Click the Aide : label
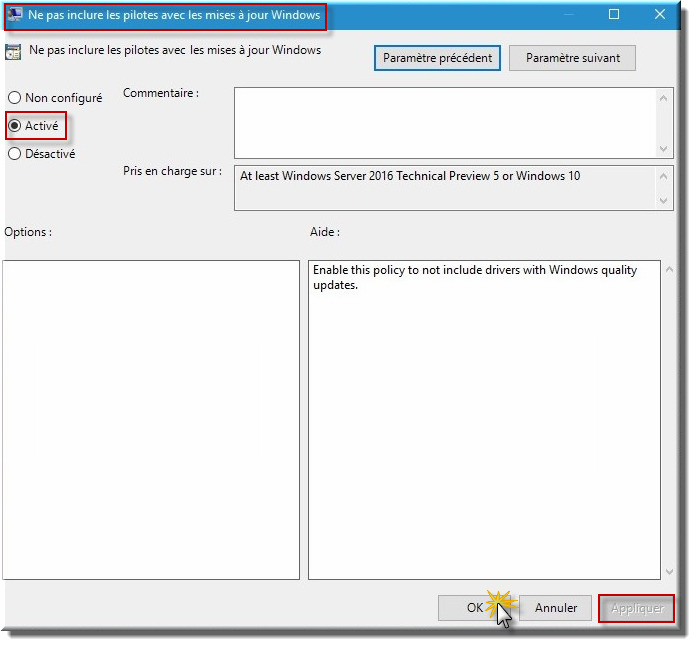 coord(326,233)
